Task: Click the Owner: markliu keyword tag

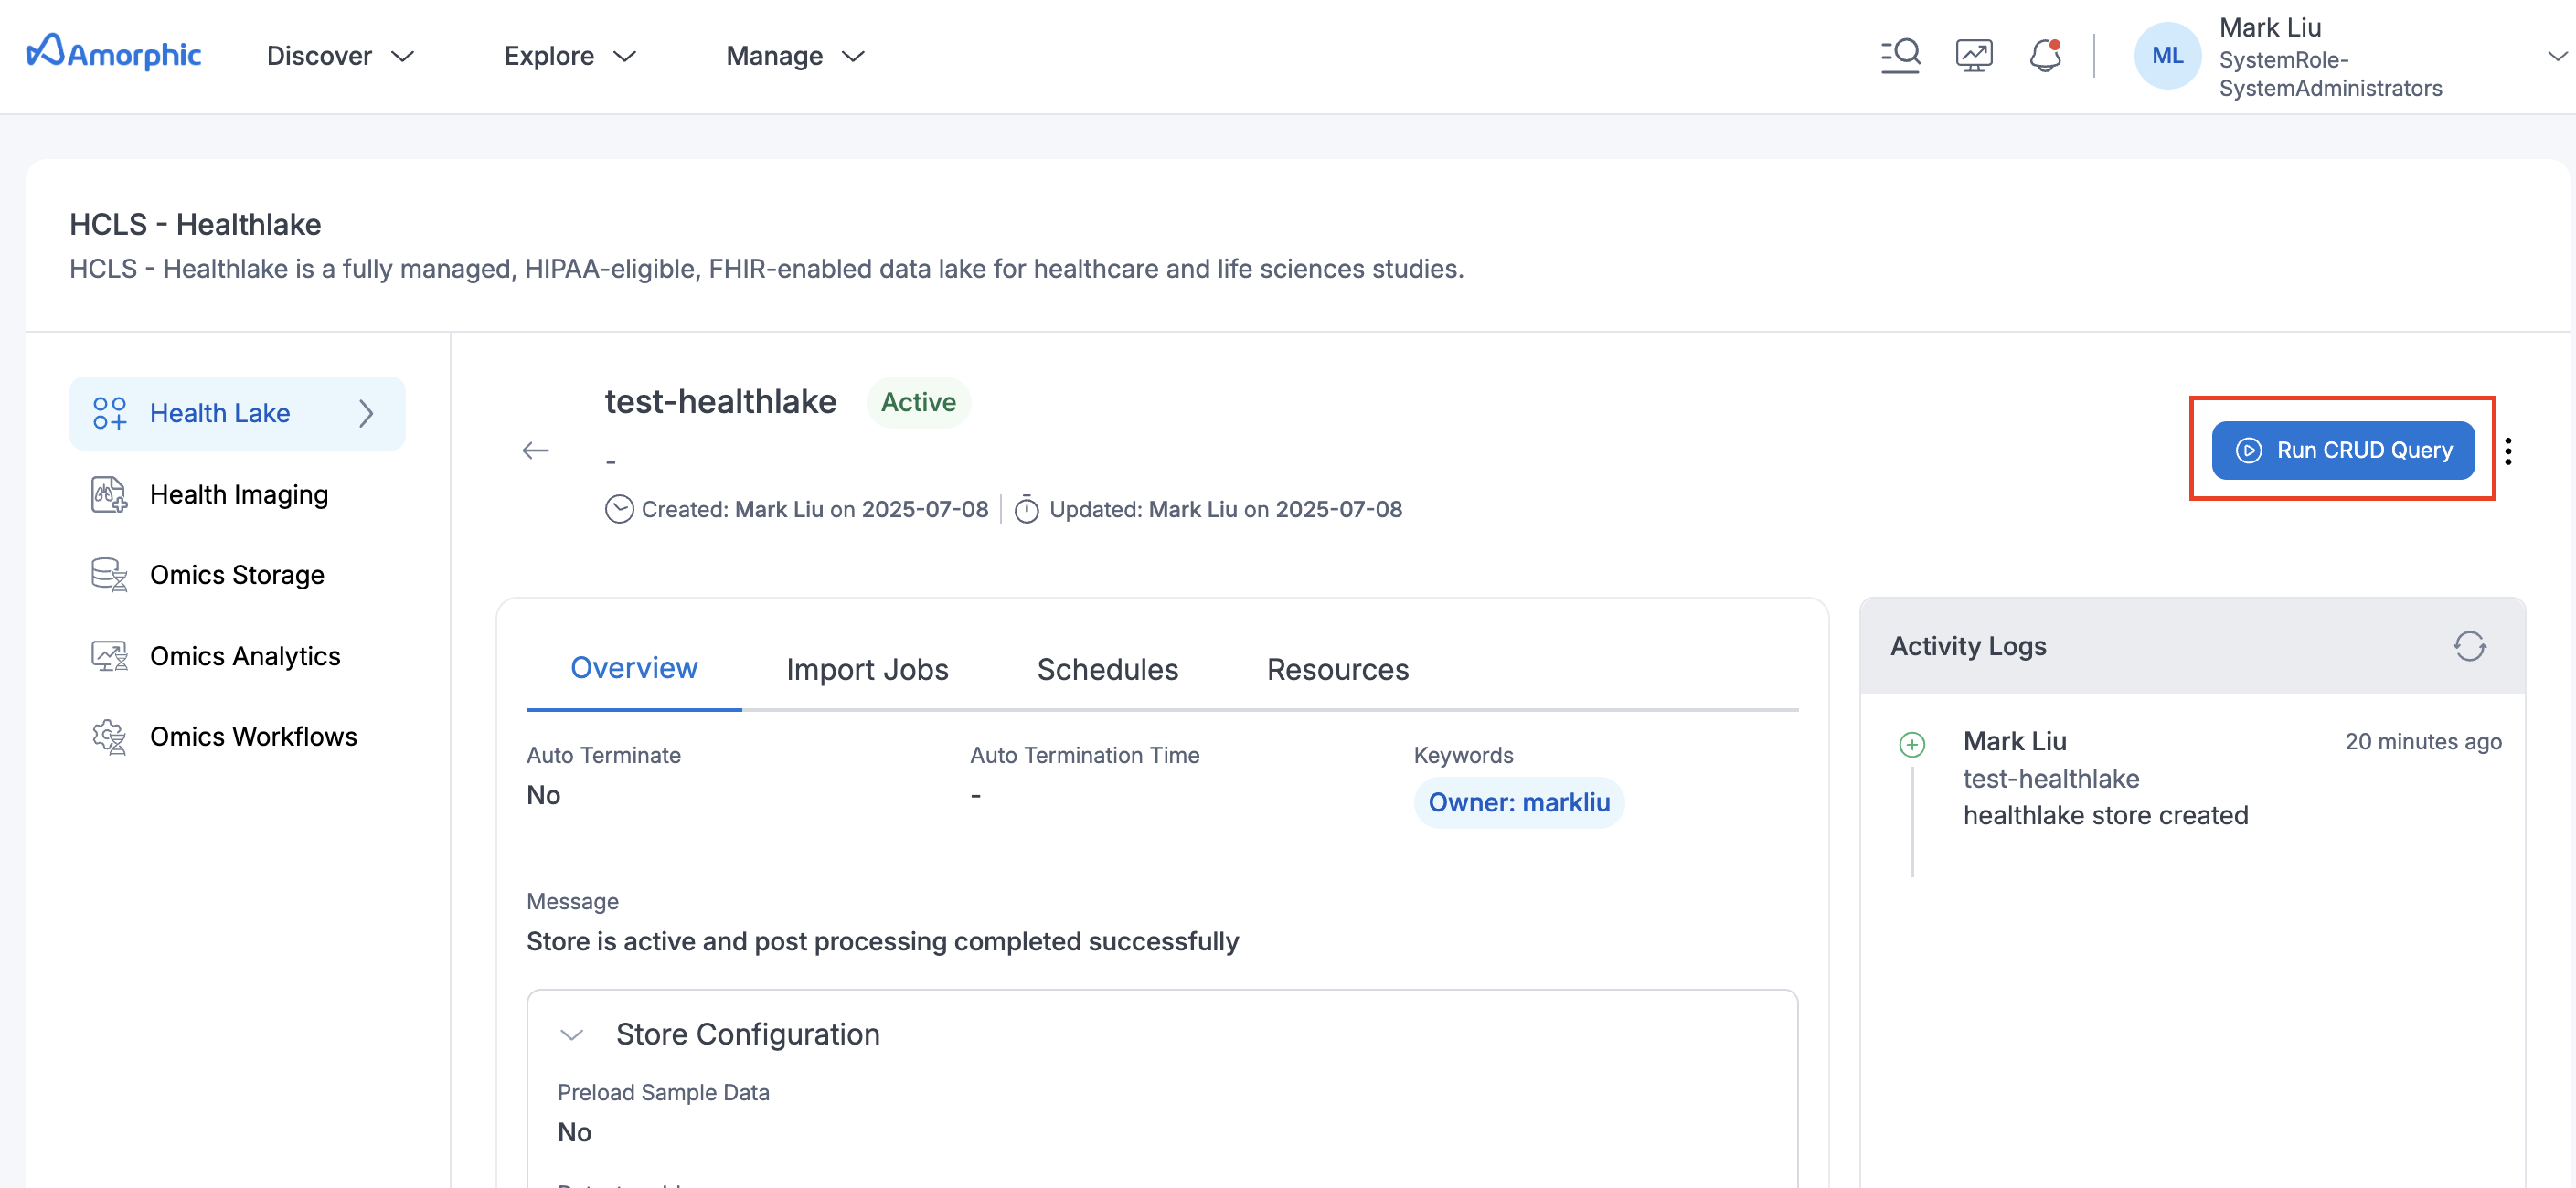Action: pyautogui.click(x=1518, y=802)
